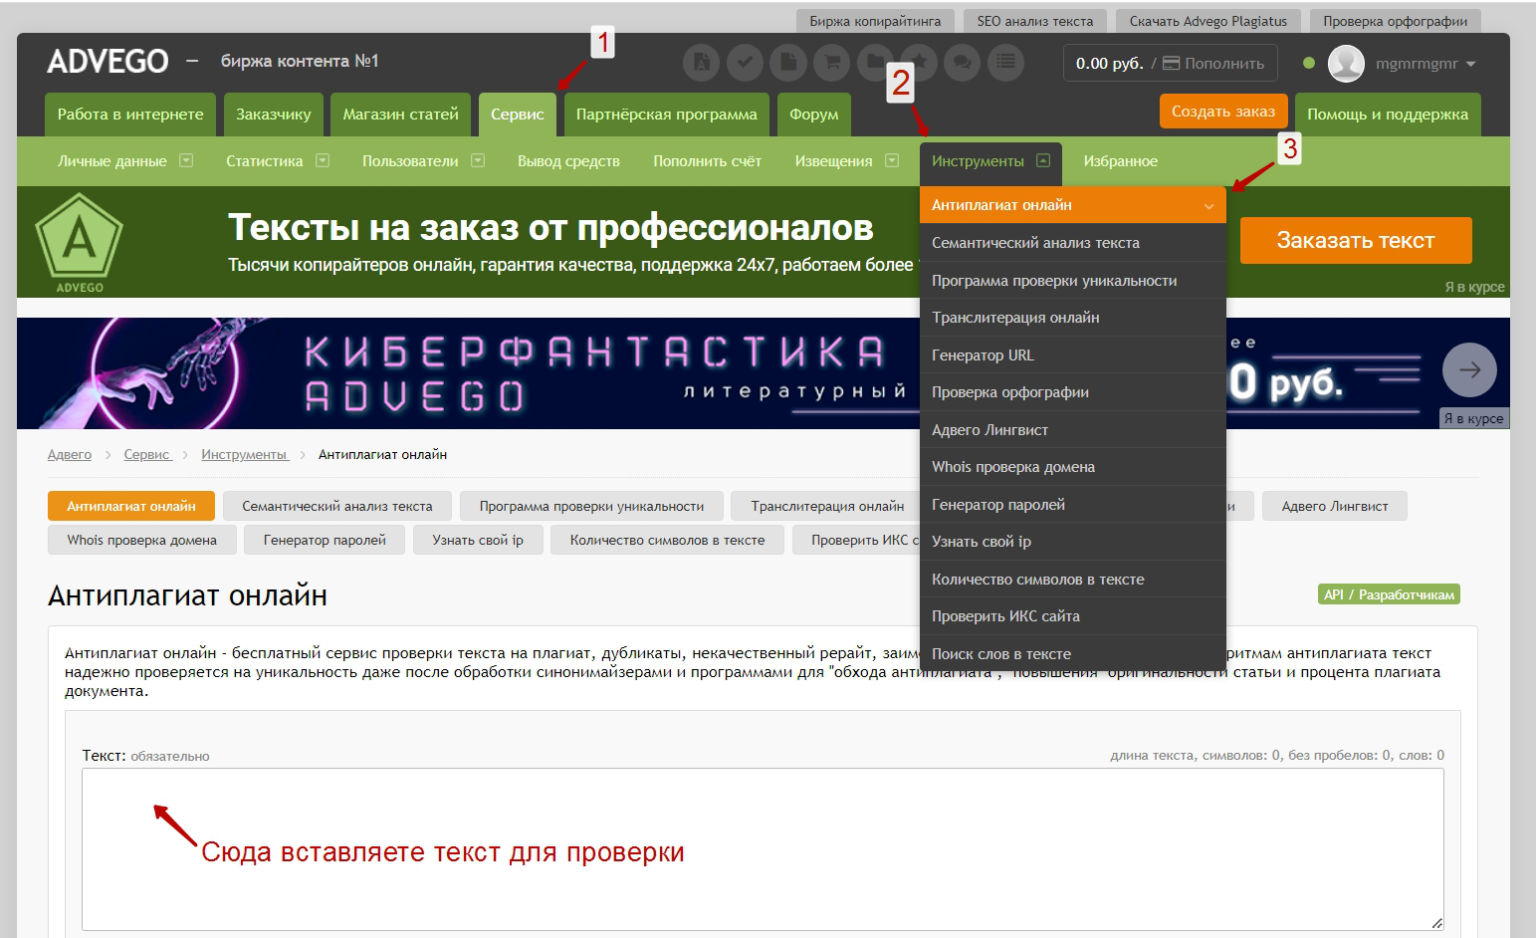The image size is (1536, 938).
Task: Click the Создать заказ button
Action: click(1223, 112)
